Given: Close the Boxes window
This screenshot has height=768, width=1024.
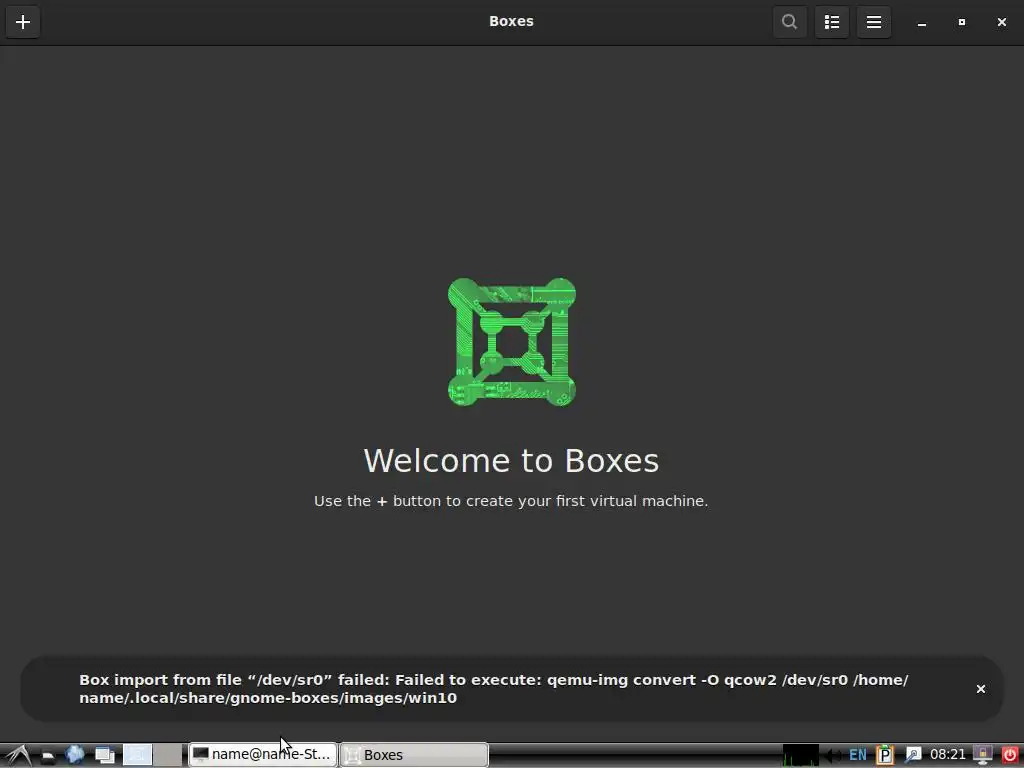Looking at the screenshot, I should tap(1002, 22).
